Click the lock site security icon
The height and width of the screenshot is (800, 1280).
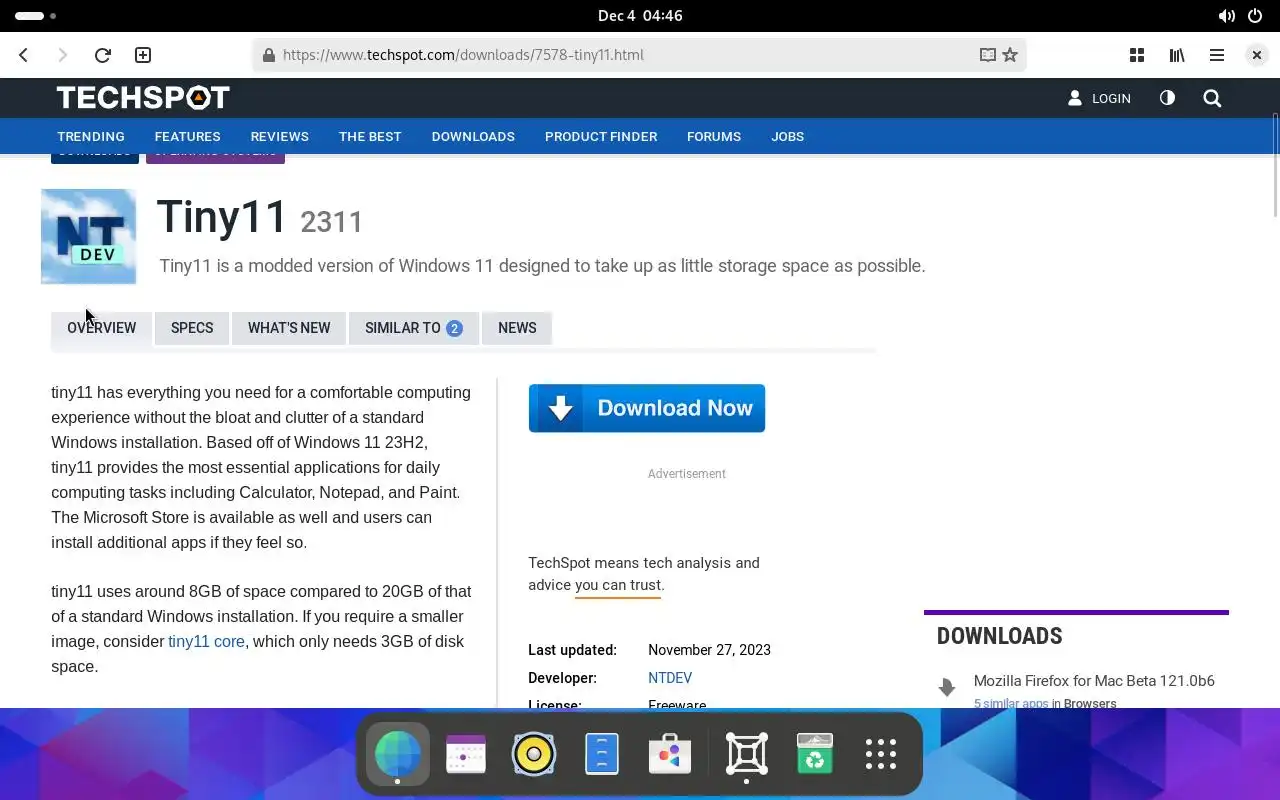268,55
